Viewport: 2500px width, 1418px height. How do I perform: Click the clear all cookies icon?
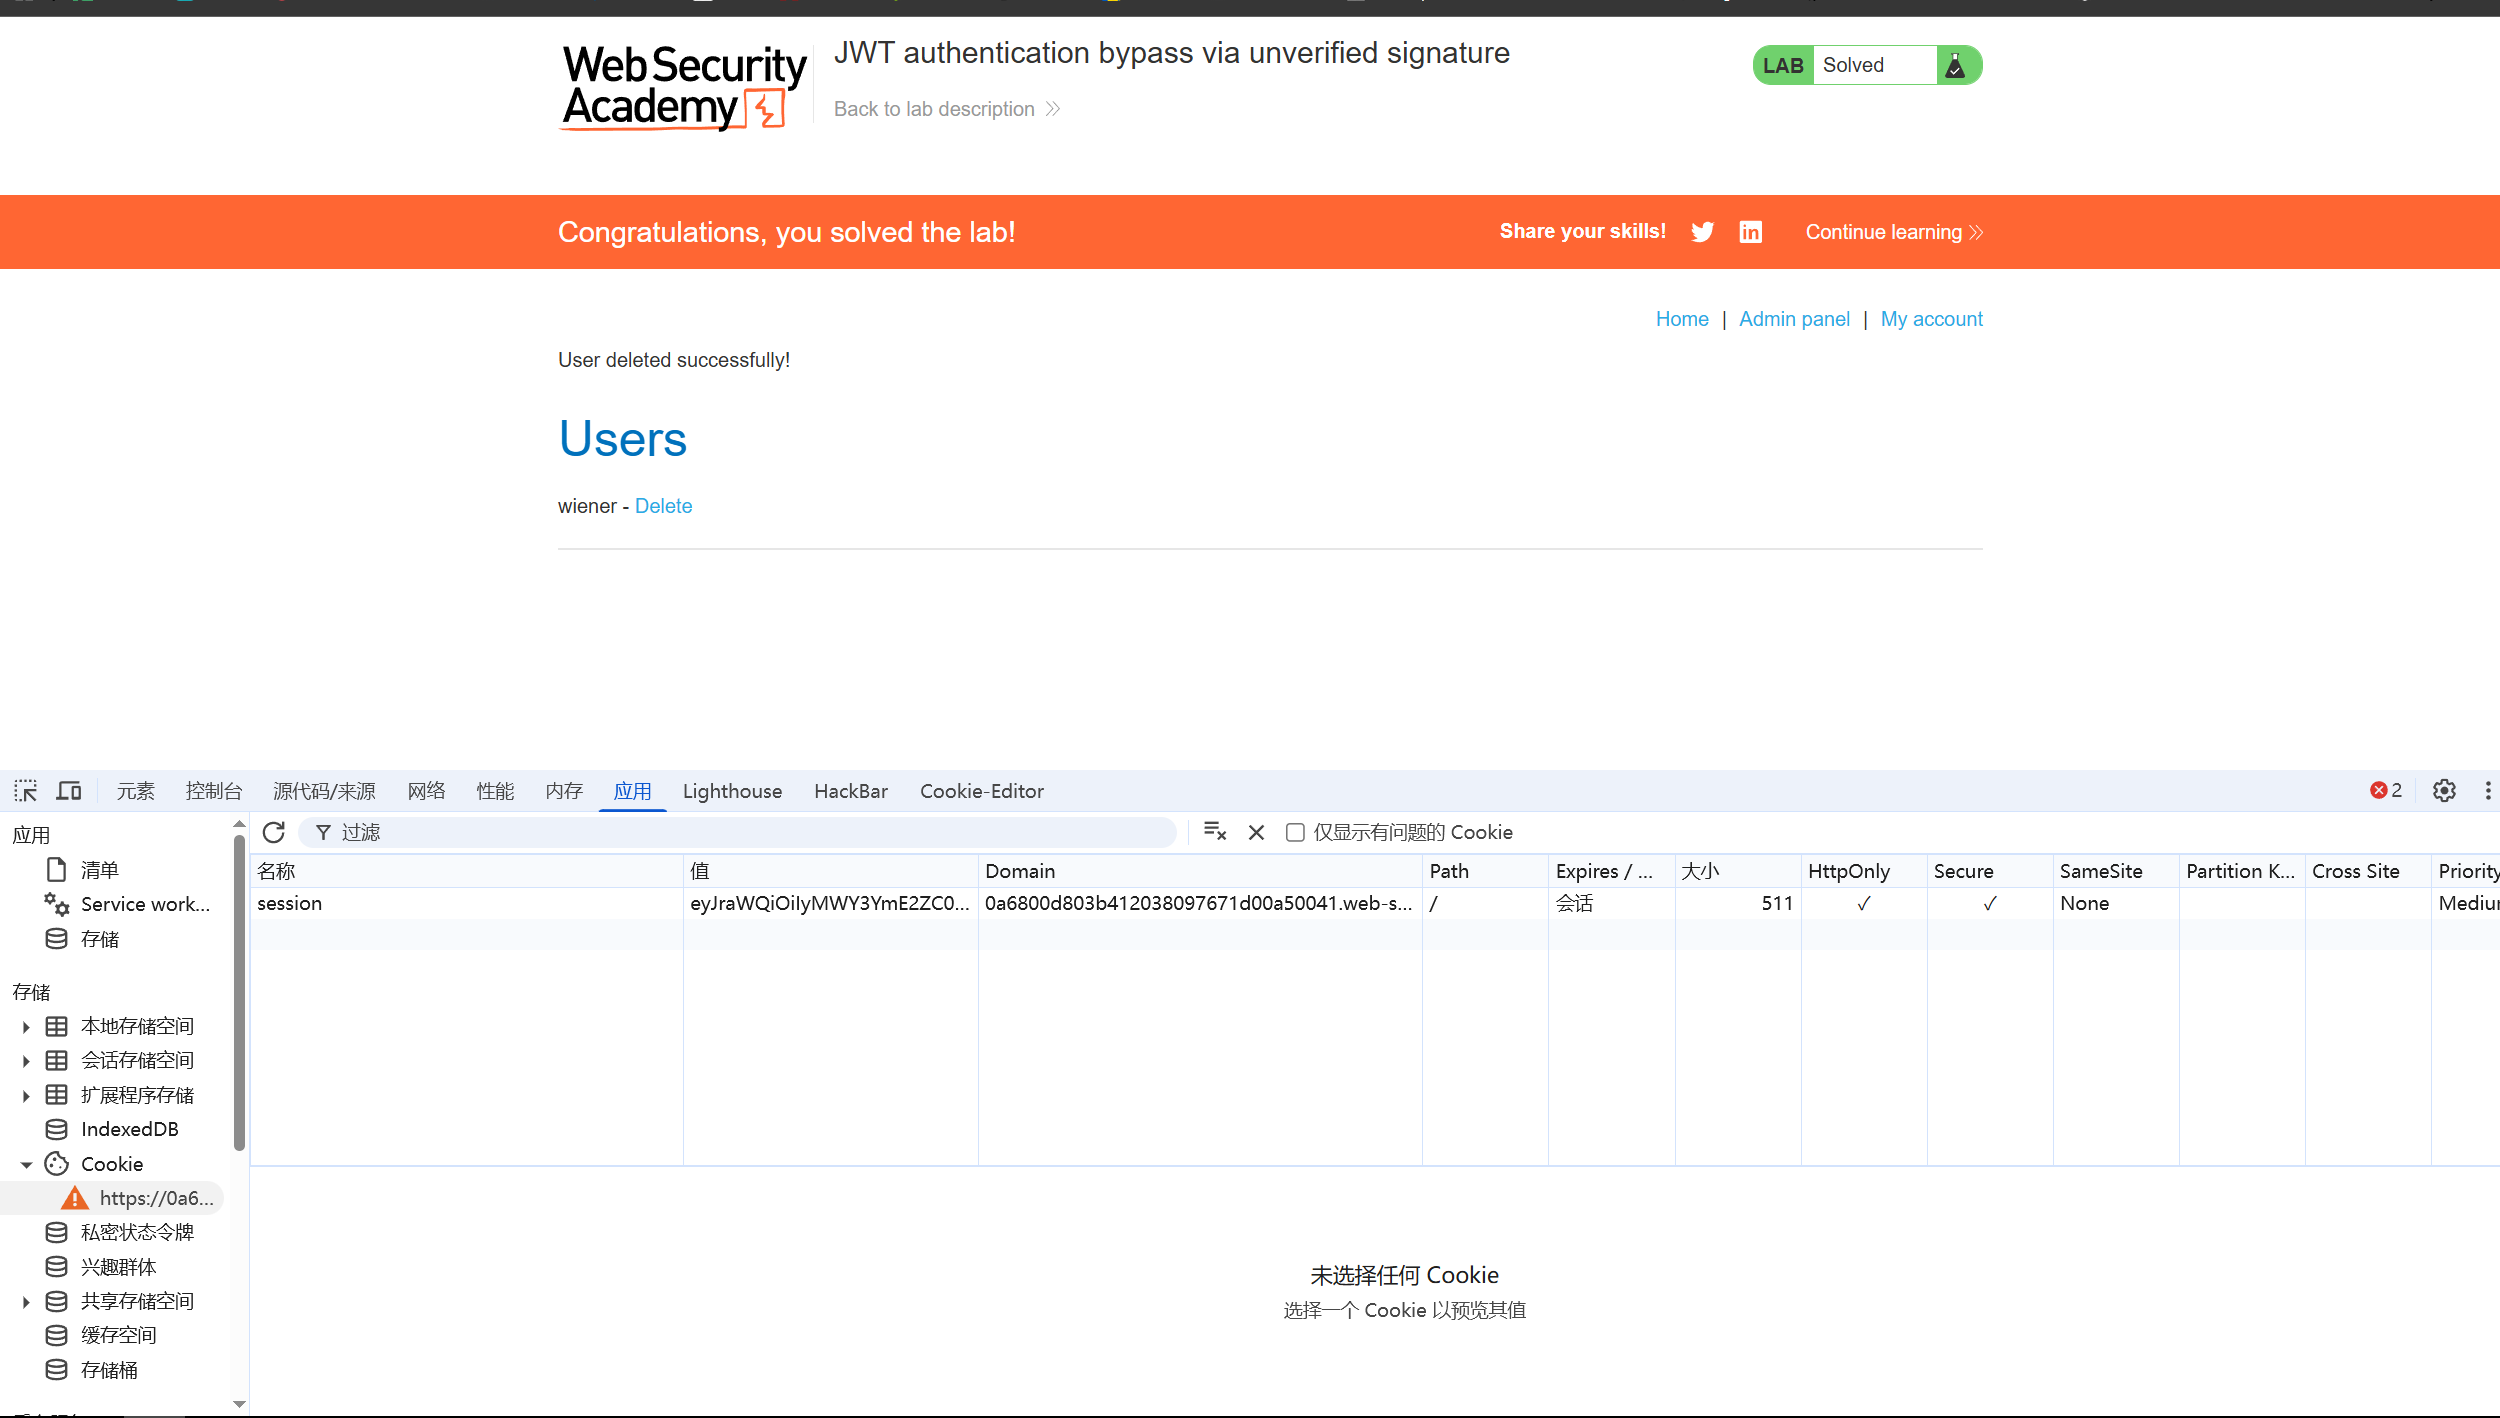point(1215,832)
